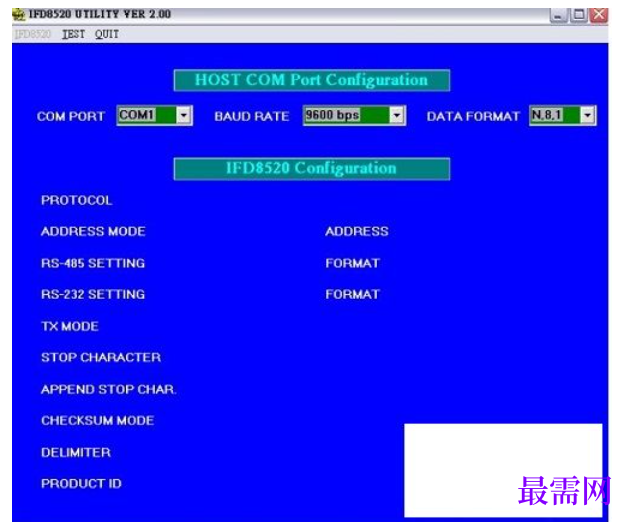Click FORMAT label beside RS-485 SETTING

click(x=353, y=263)
